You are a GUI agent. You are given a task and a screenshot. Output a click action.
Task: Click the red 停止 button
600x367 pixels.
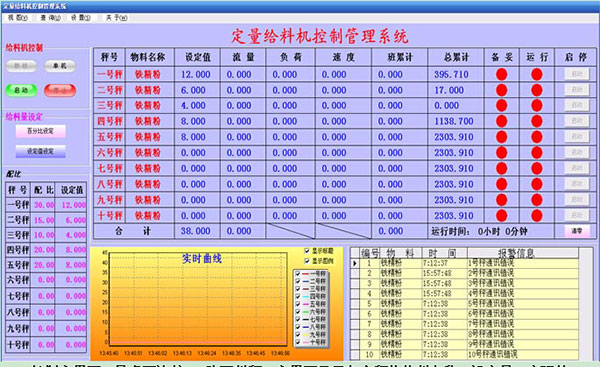(x=60, y=90)
